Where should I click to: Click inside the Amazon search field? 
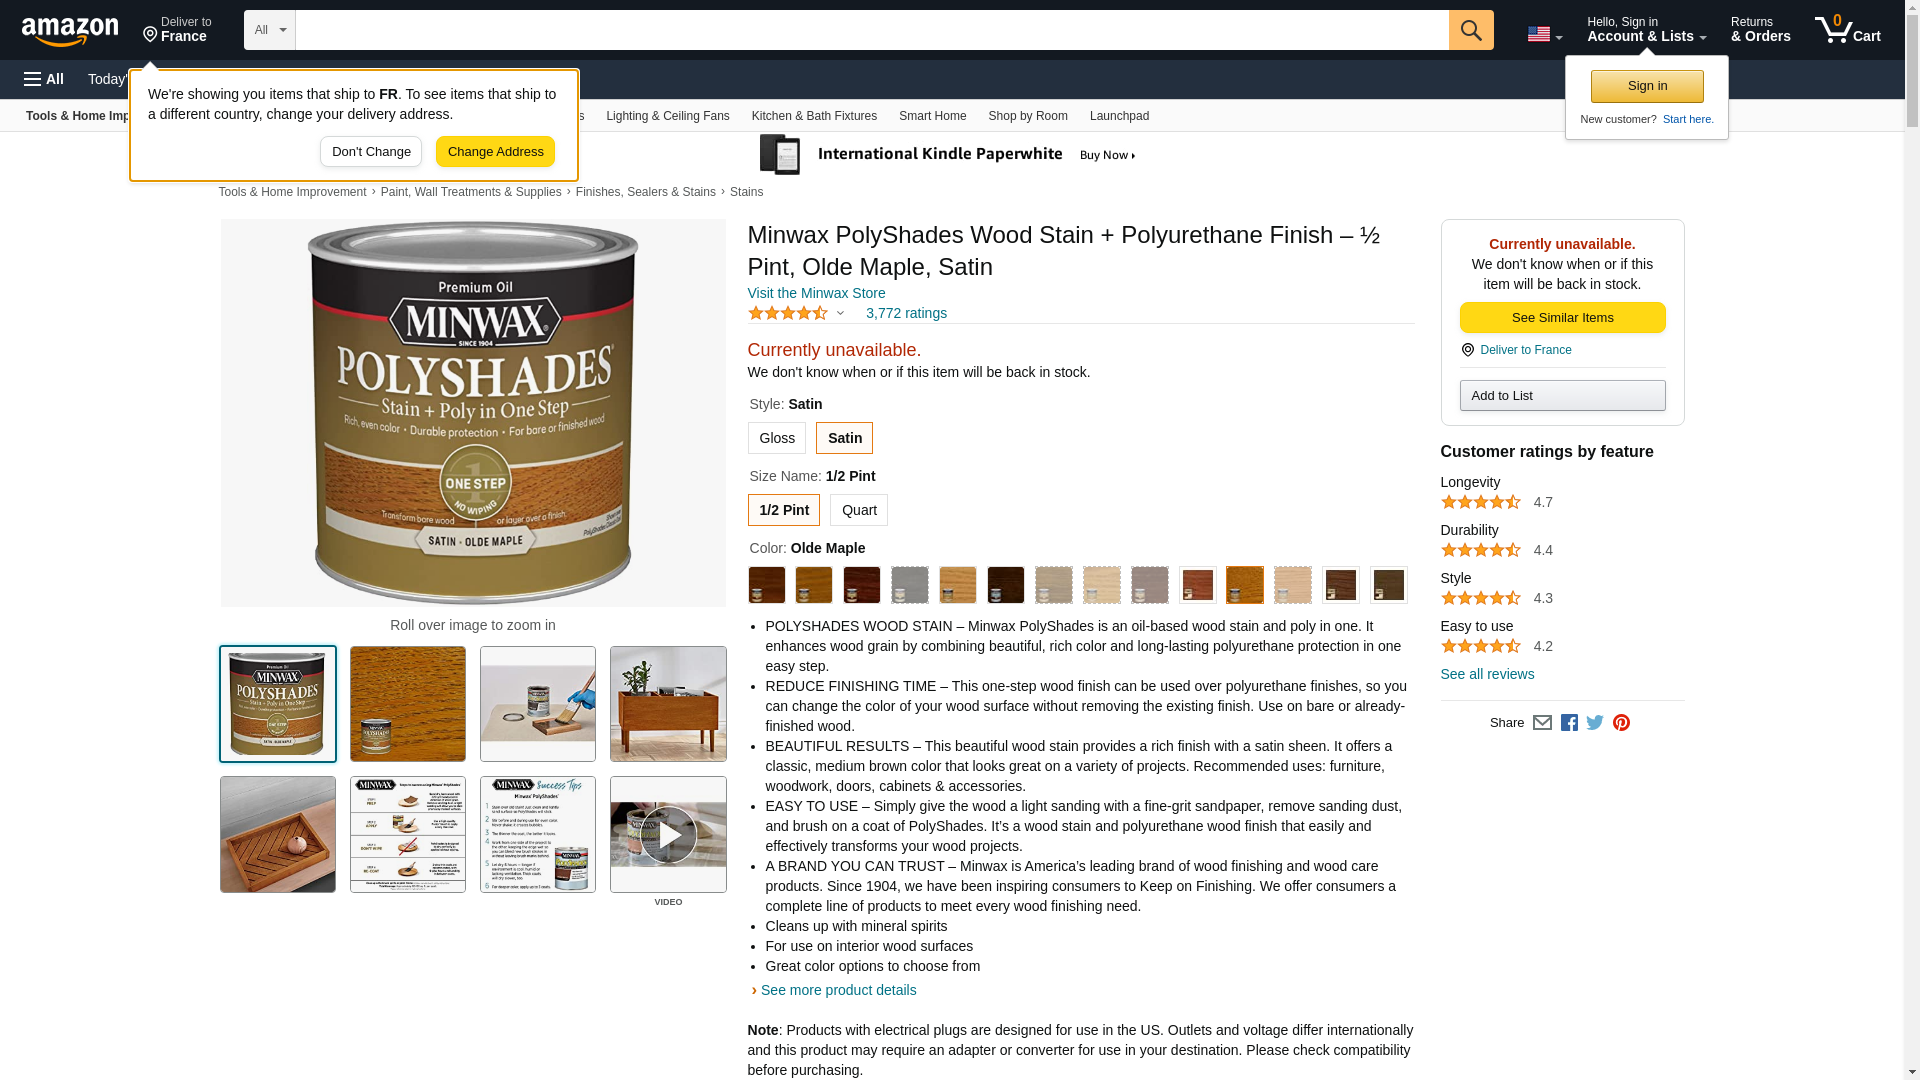(x=871, y=30)
